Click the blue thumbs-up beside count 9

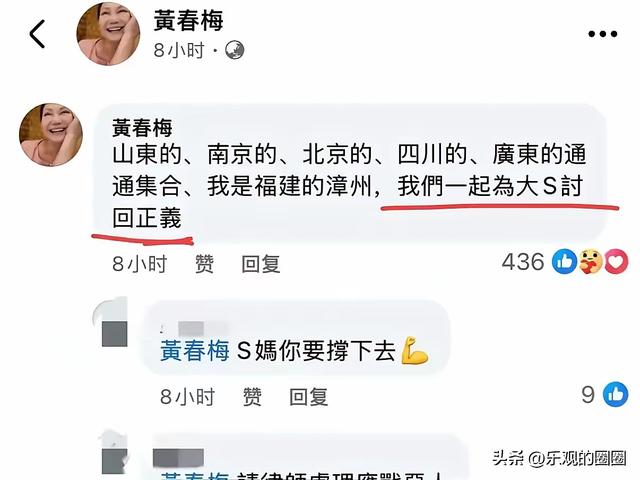click(616, 394)
